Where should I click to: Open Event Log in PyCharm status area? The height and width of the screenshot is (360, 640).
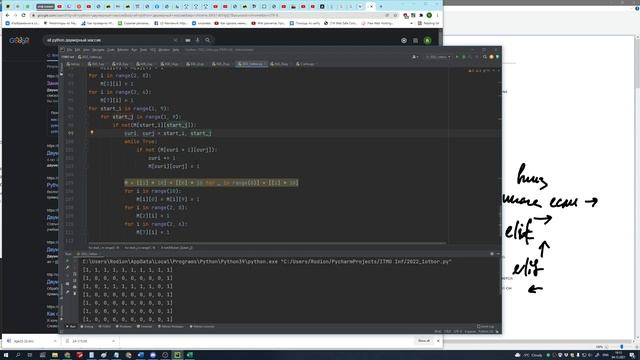[x=485, y=327]
